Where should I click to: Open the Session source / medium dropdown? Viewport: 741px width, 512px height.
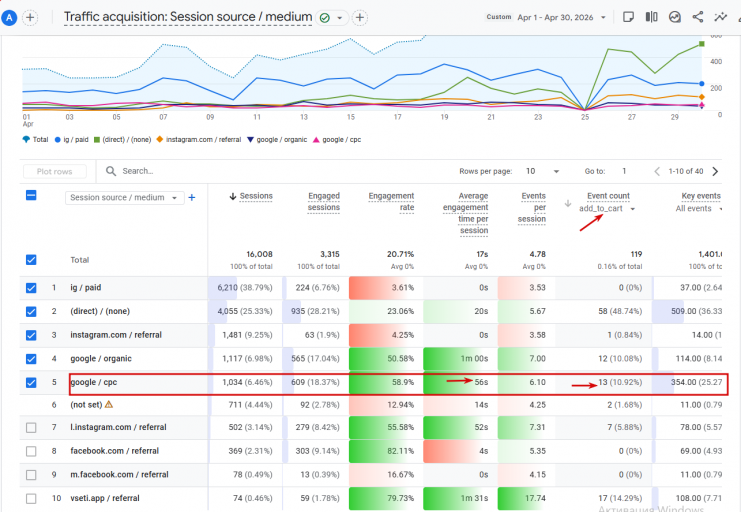124,198
